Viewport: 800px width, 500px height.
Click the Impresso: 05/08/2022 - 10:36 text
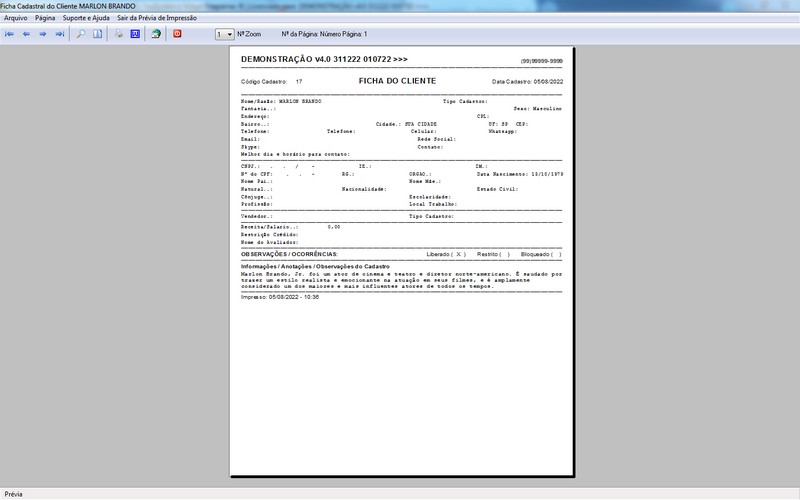(x=280, y=297)
